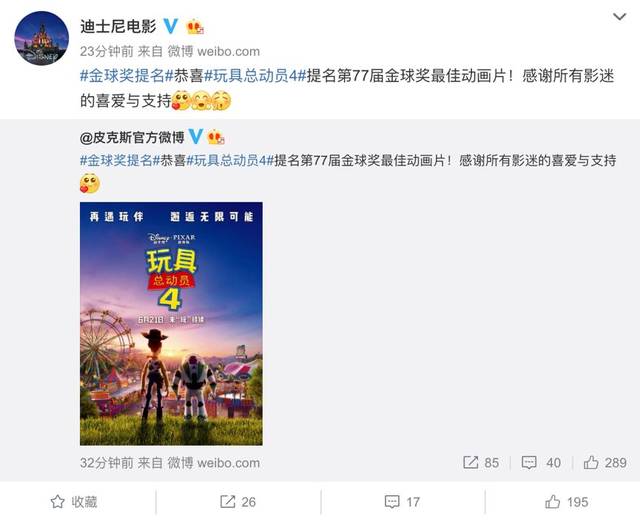
Task: Click the 迪士尼电影 account name
Action: coord(118,26)
